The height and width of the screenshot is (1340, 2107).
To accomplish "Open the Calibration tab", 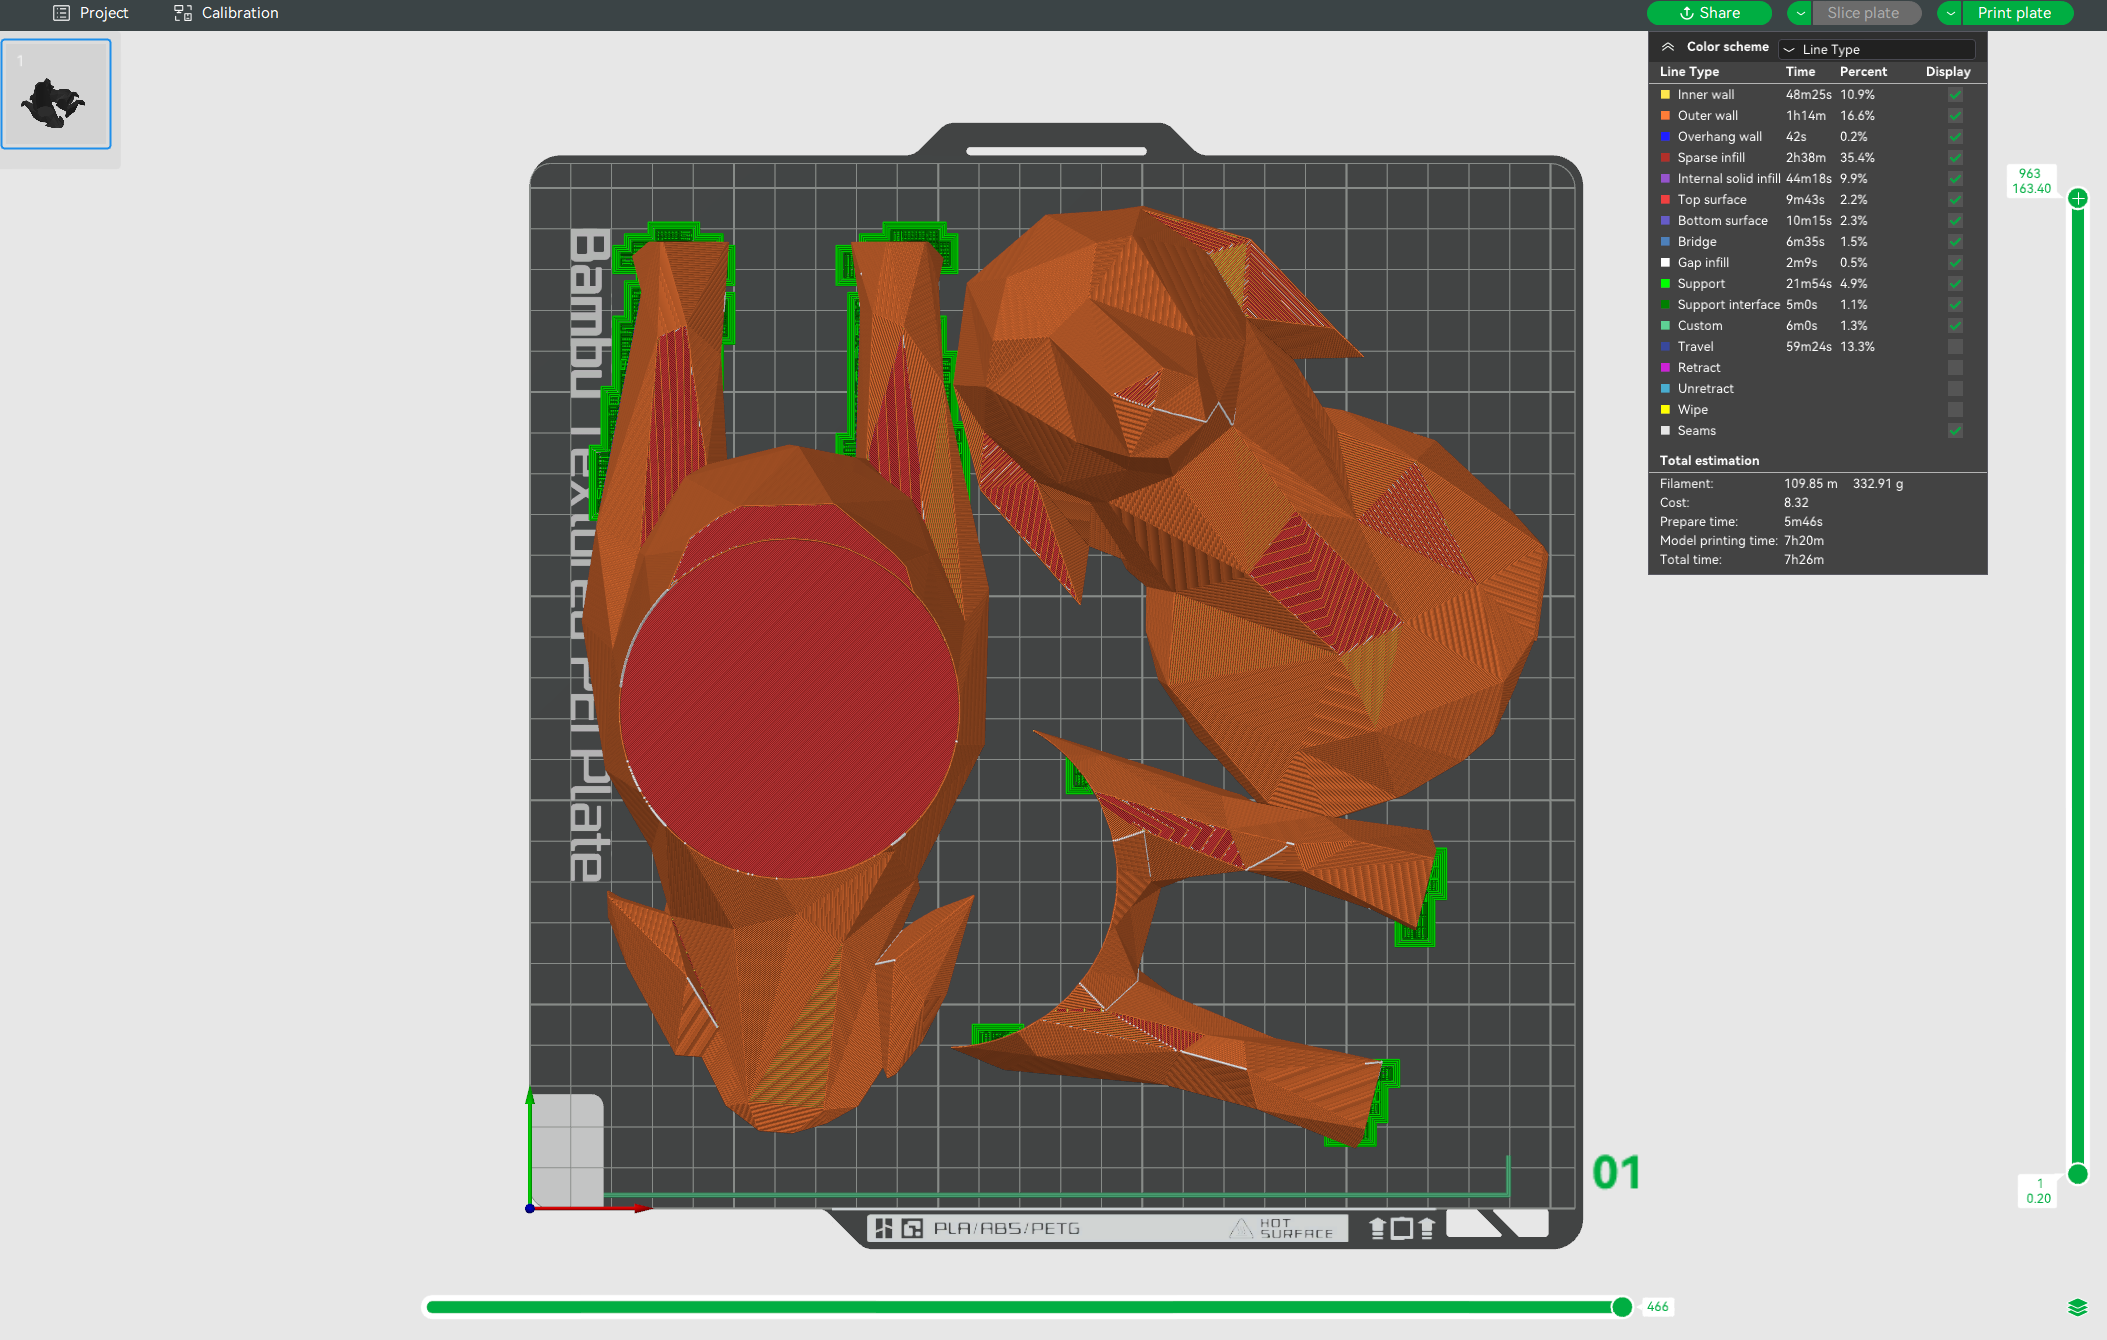I will pos(239,13).
